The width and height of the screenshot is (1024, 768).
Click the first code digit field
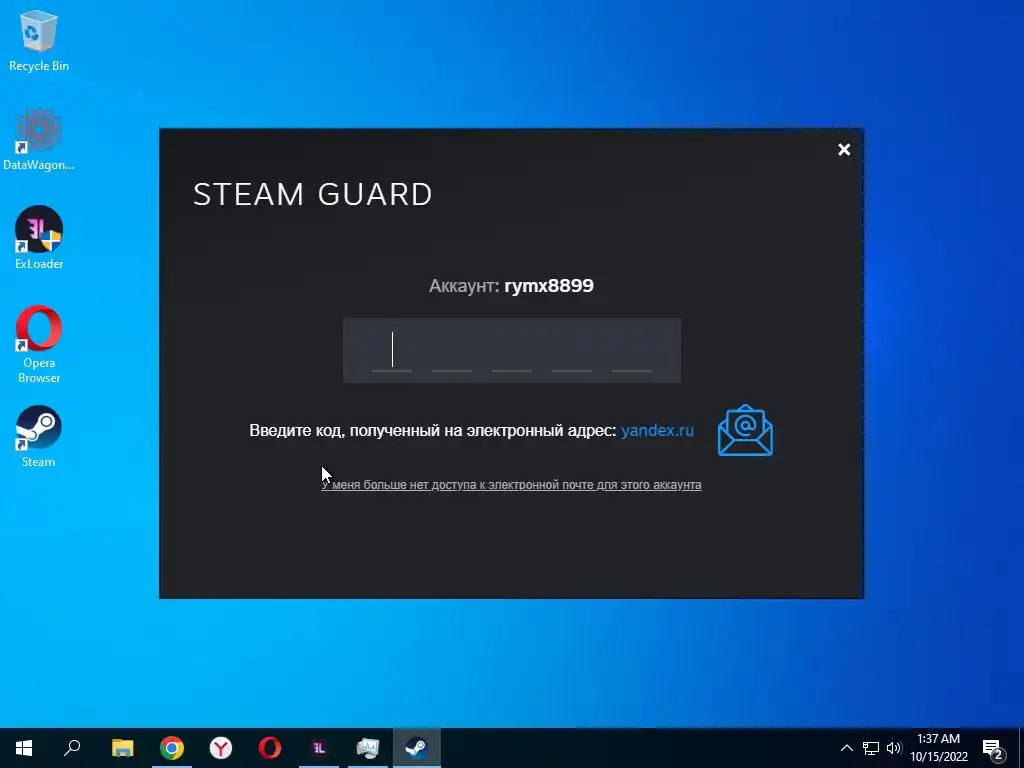pyautogui.click(x=392, y=351)
